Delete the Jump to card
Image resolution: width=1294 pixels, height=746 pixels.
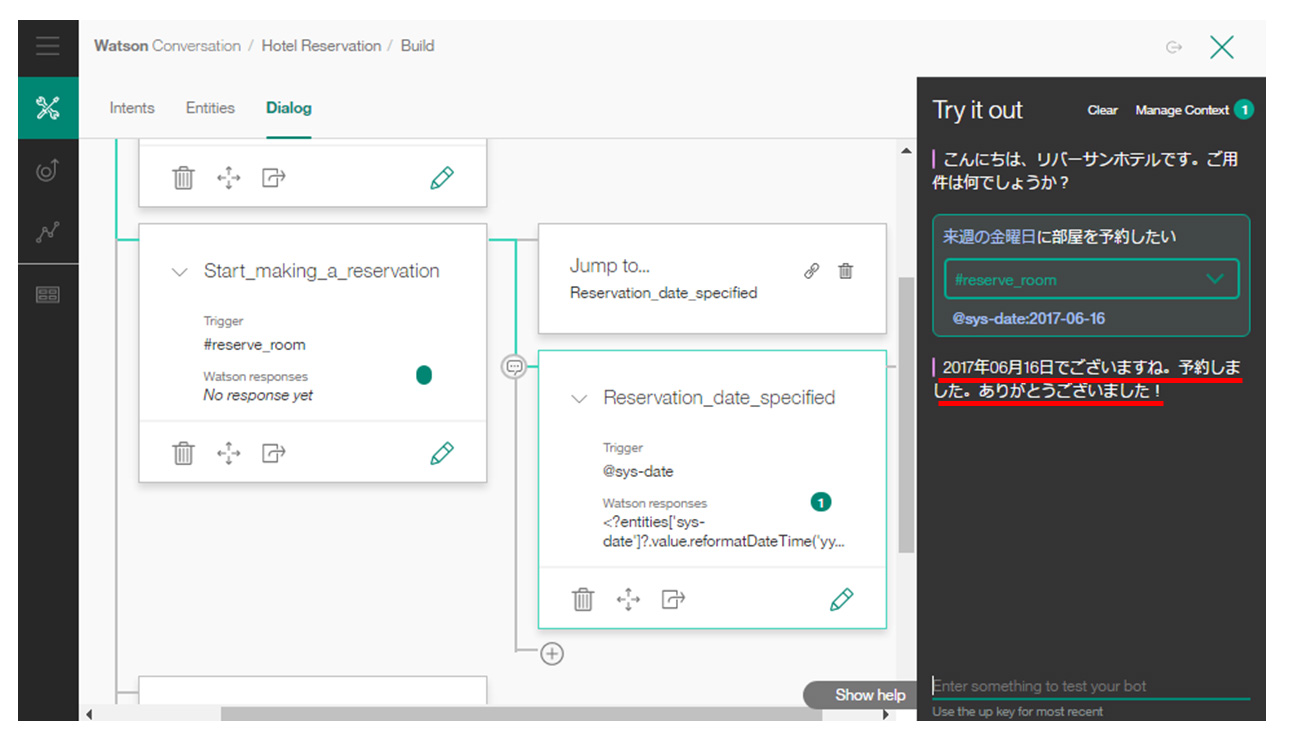[846, 271]
